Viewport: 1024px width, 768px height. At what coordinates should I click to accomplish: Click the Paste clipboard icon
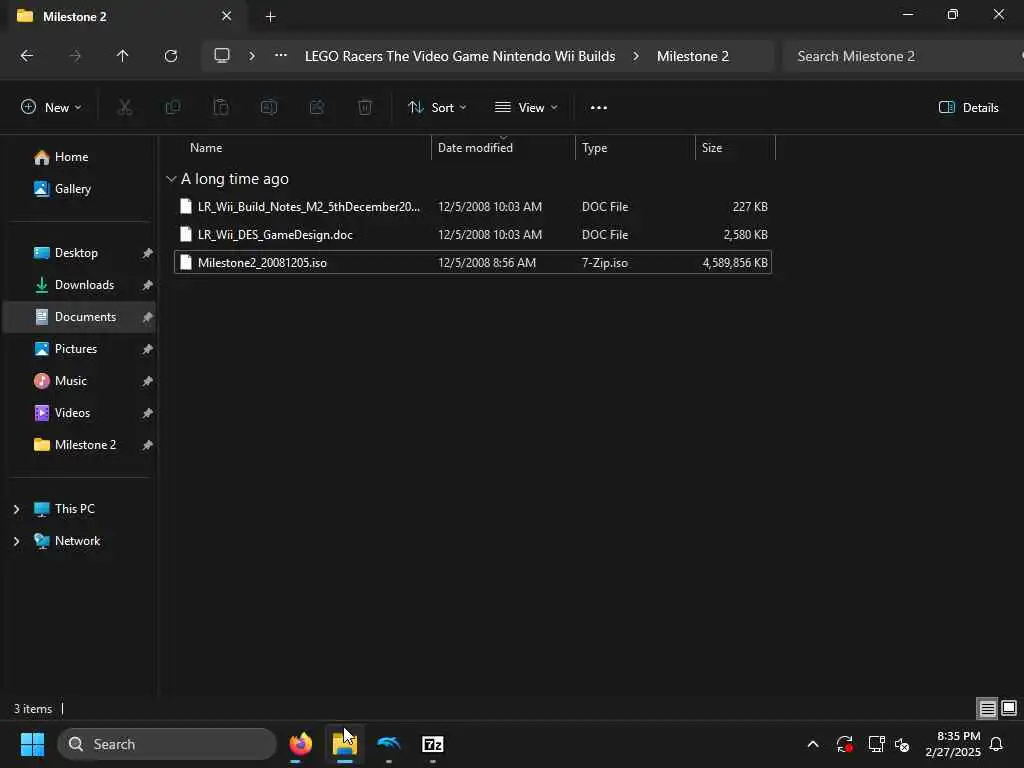coord(221,108)
